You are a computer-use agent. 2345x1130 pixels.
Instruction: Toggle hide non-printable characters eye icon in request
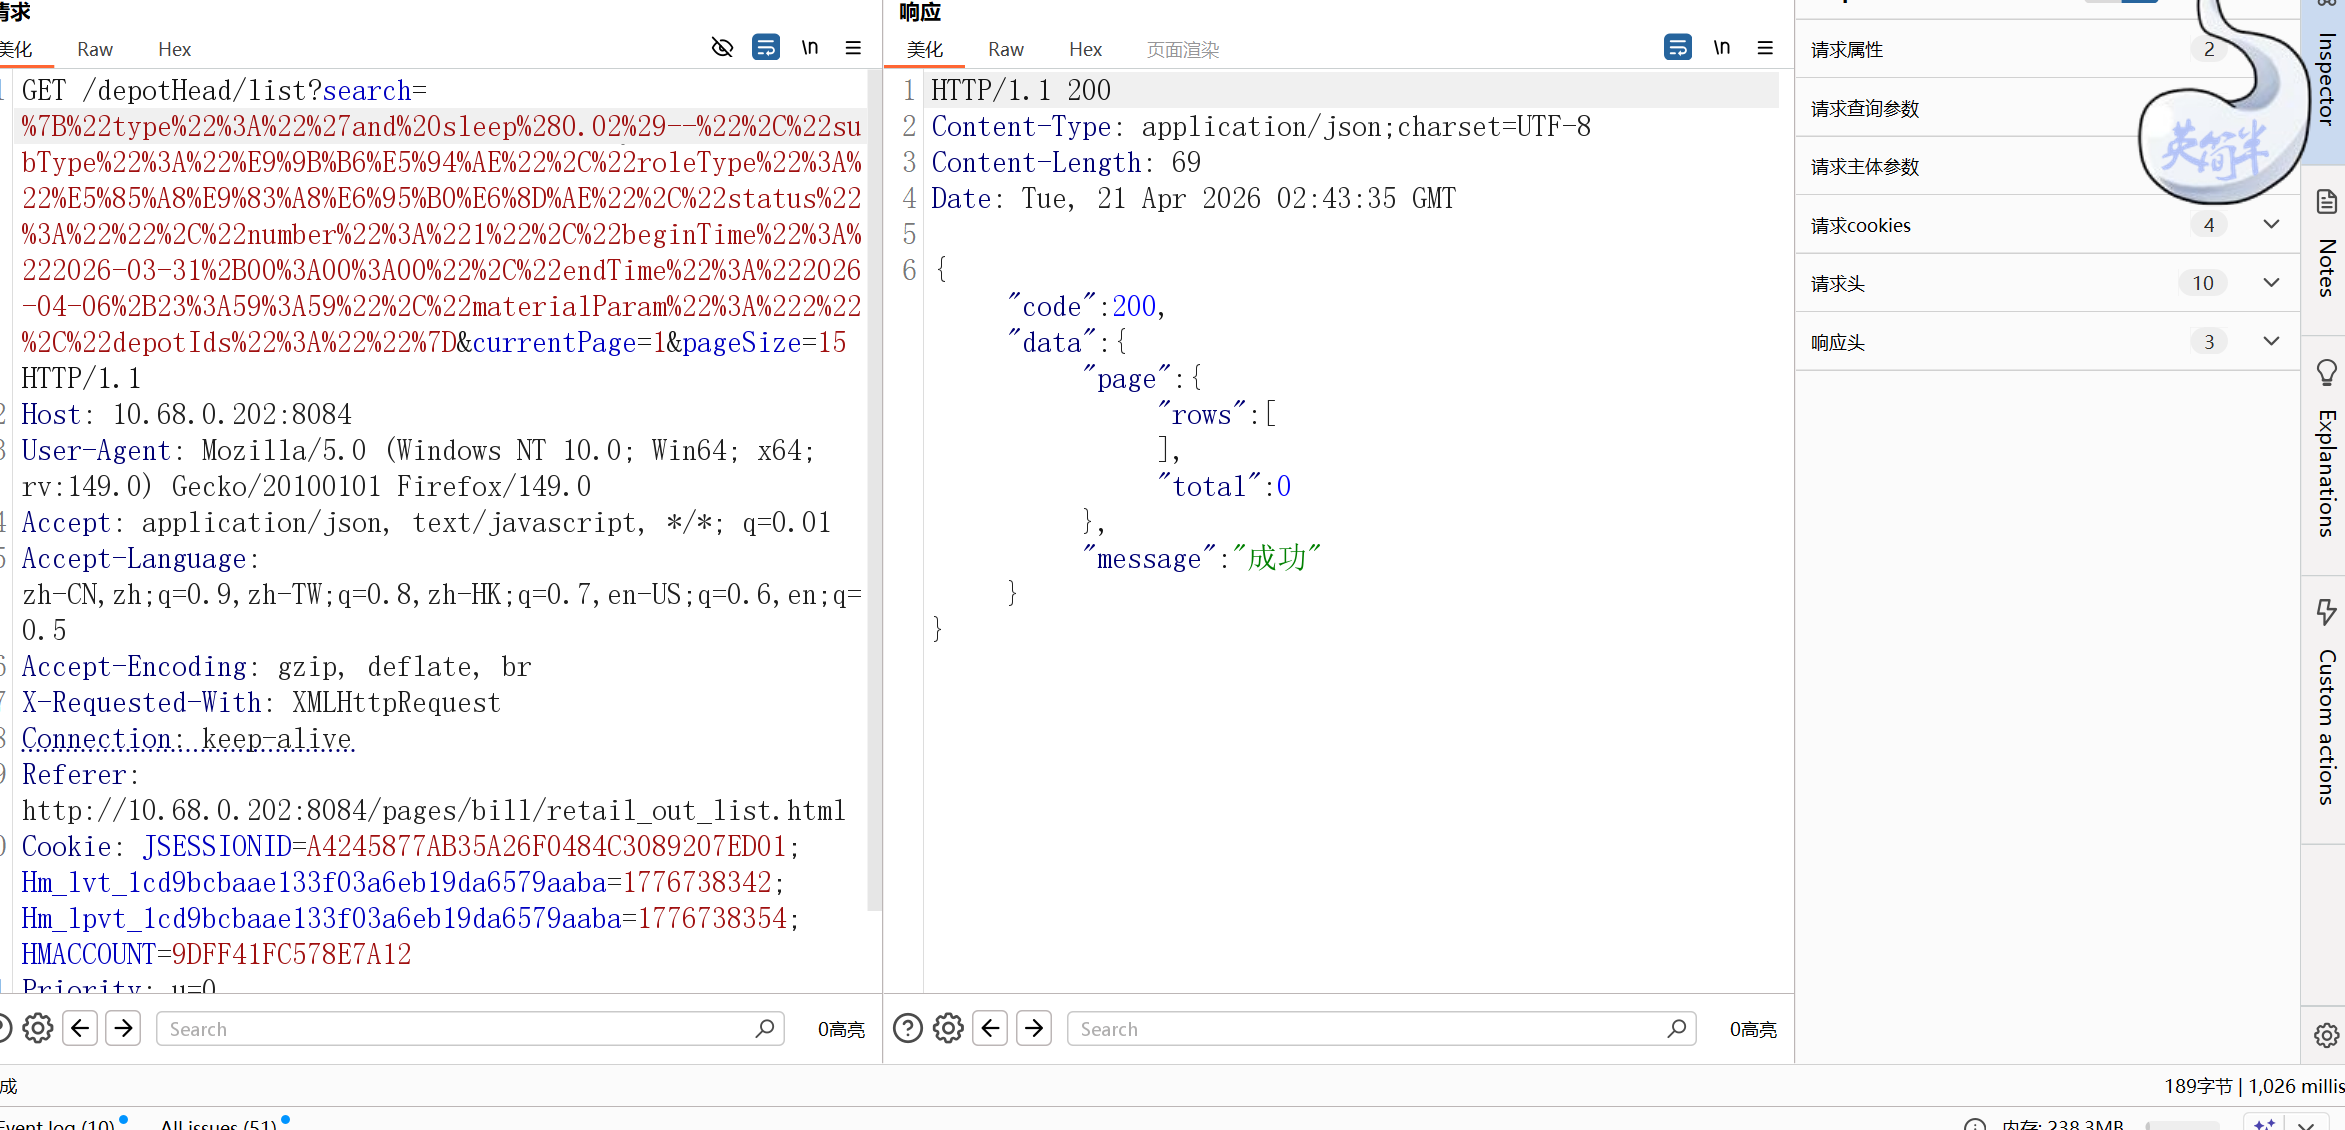pos(722,47)
